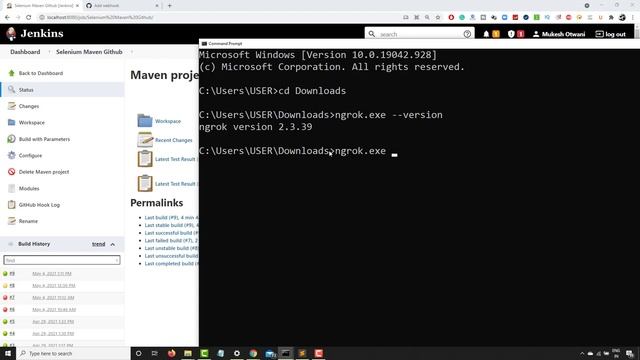This screenshot has height=360, width=640.
Task: Click the Command Prompt taskbar icon
Action: coord(286,353)
